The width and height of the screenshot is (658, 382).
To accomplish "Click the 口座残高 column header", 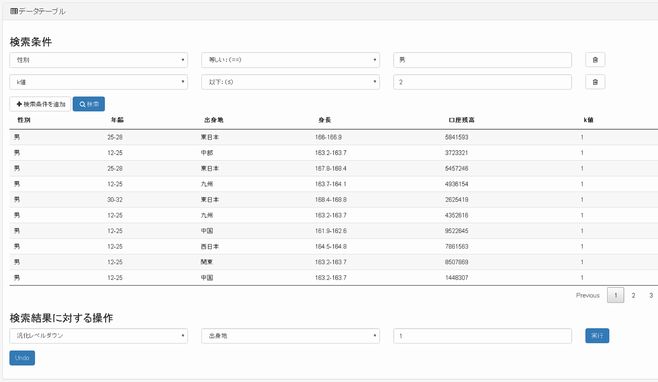I will [461, 120].
